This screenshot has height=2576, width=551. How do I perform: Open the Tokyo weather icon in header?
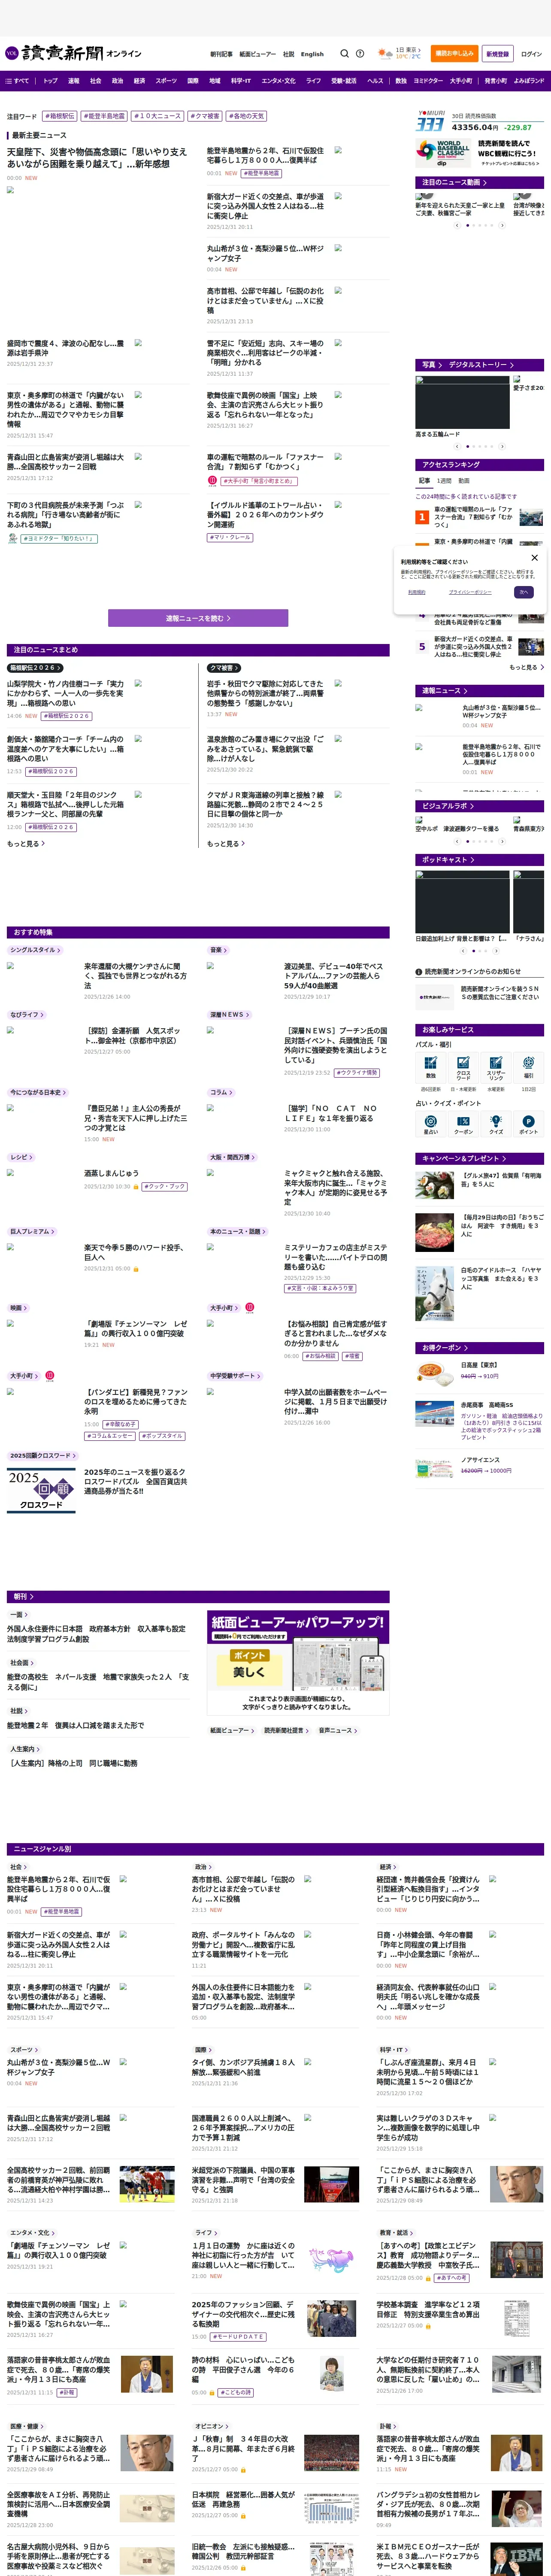pyautogui.click(x=384, y=54)
